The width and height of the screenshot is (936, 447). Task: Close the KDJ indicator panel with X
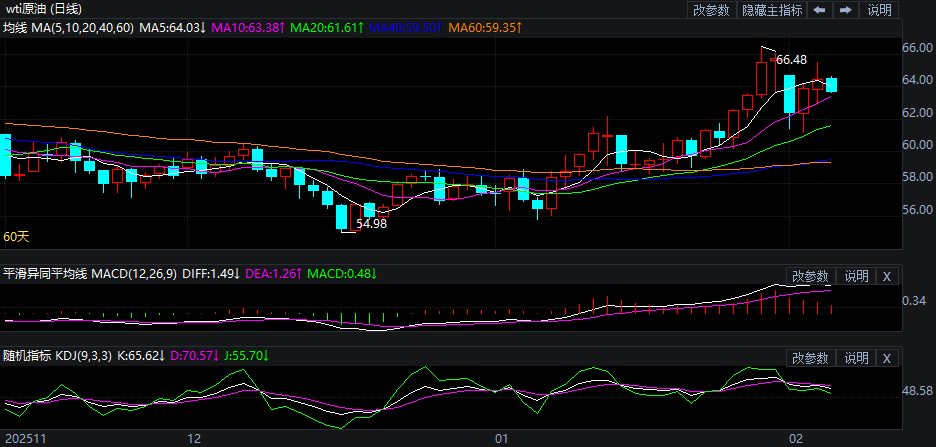887,358
